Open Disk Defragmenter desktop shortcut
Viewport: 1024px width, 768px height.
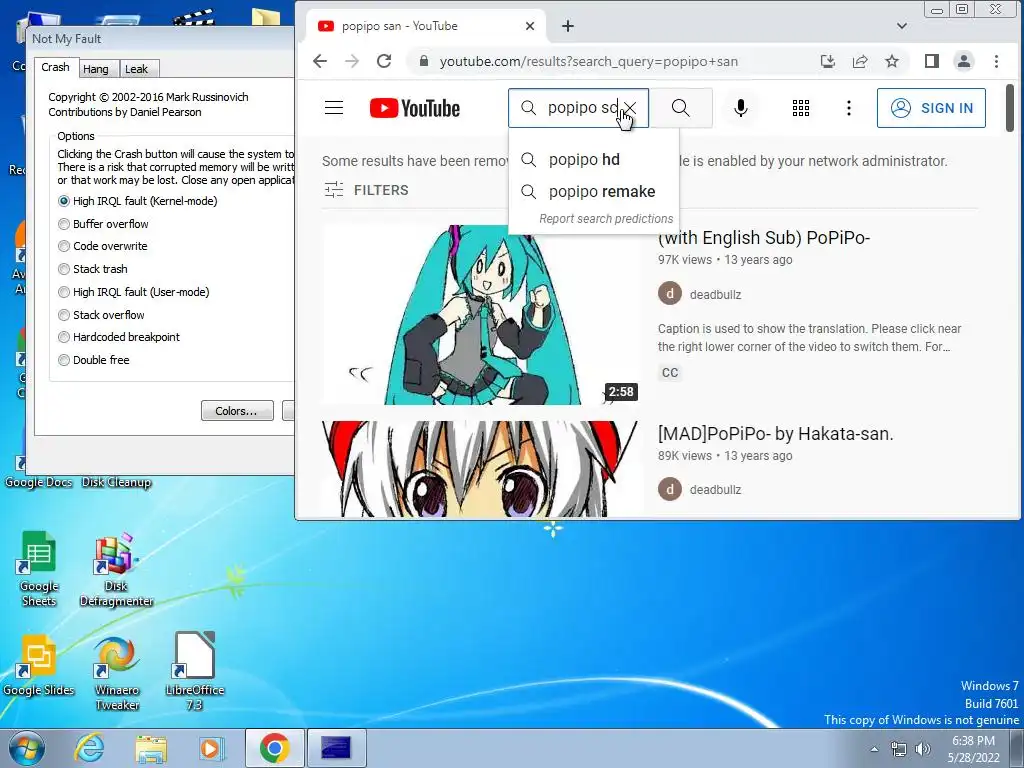[x=116, y=569]
